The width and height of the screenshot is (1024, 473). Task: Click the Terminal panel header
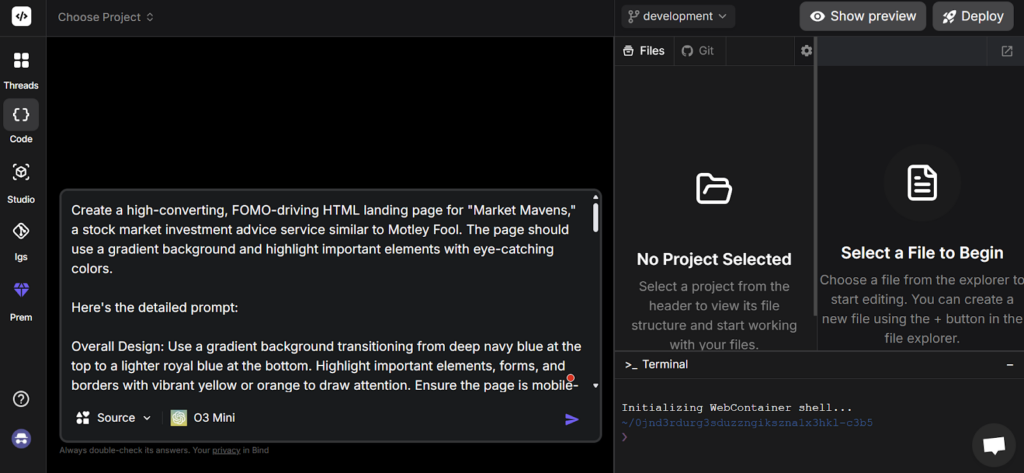click(x=819, y=365)
